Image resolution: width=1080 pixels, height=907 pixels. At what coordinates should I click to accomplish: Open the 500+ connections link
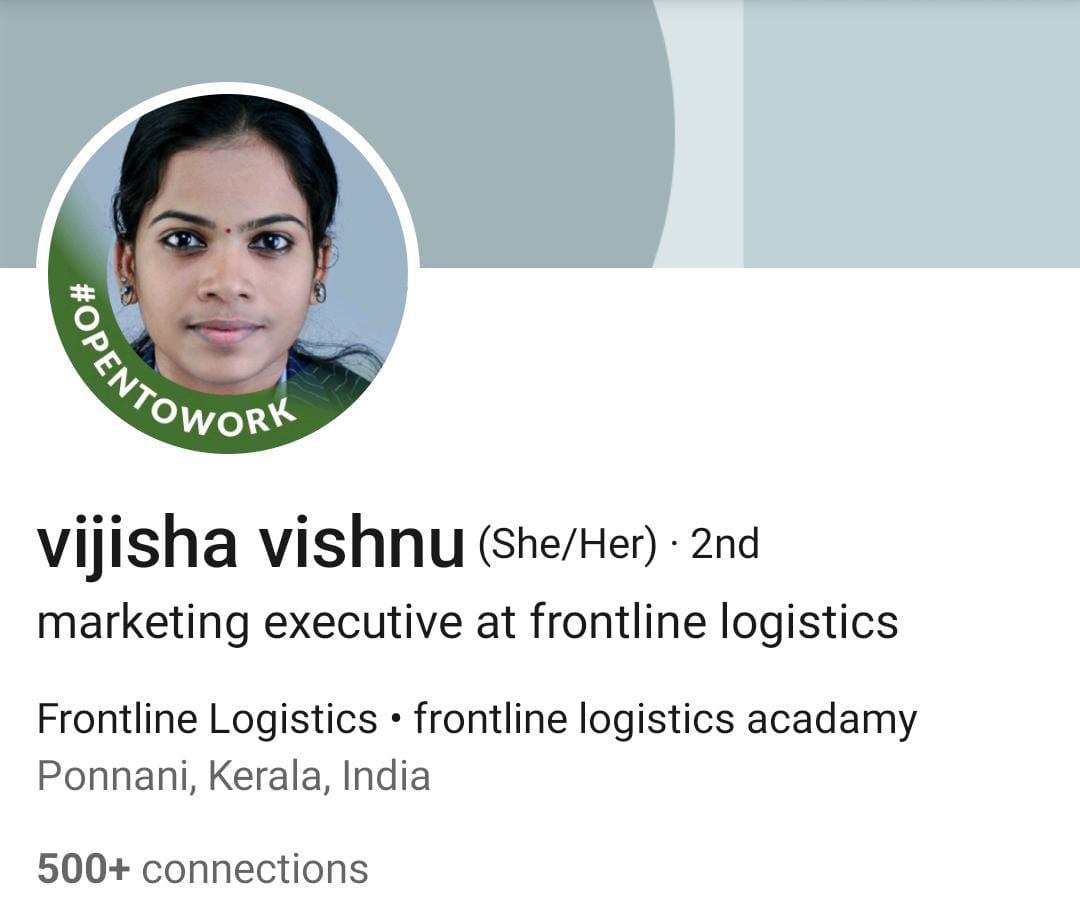click(x=202, y=869)
